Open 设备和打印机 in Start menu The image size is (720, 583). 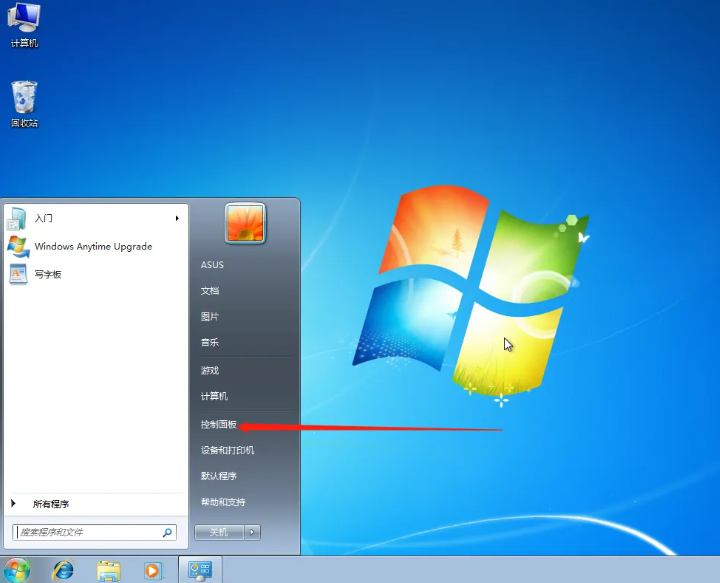click(x=227, y=450)
